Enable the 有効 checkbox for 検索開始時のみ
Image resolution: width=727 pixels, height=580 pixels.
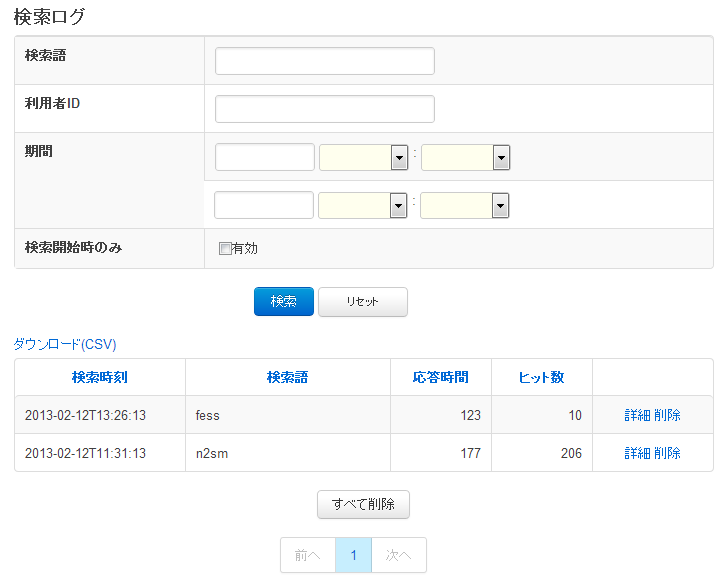[x=225, y=249]
